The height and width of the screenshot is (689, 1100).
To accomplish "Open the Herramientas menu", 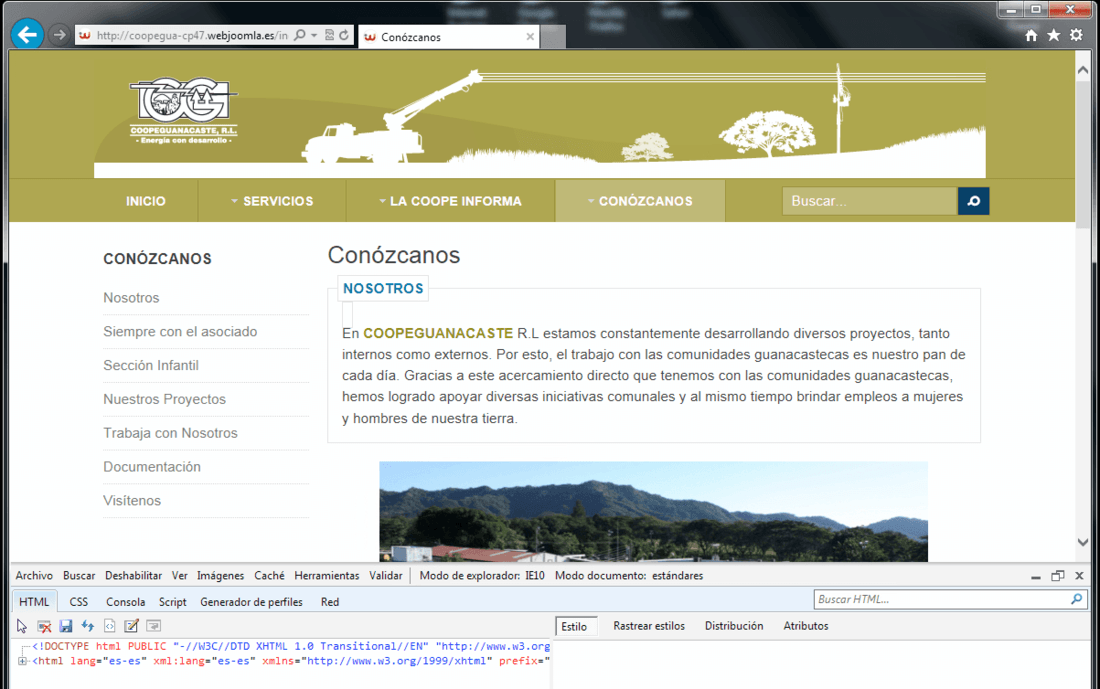I will click(x=327, y=576).
